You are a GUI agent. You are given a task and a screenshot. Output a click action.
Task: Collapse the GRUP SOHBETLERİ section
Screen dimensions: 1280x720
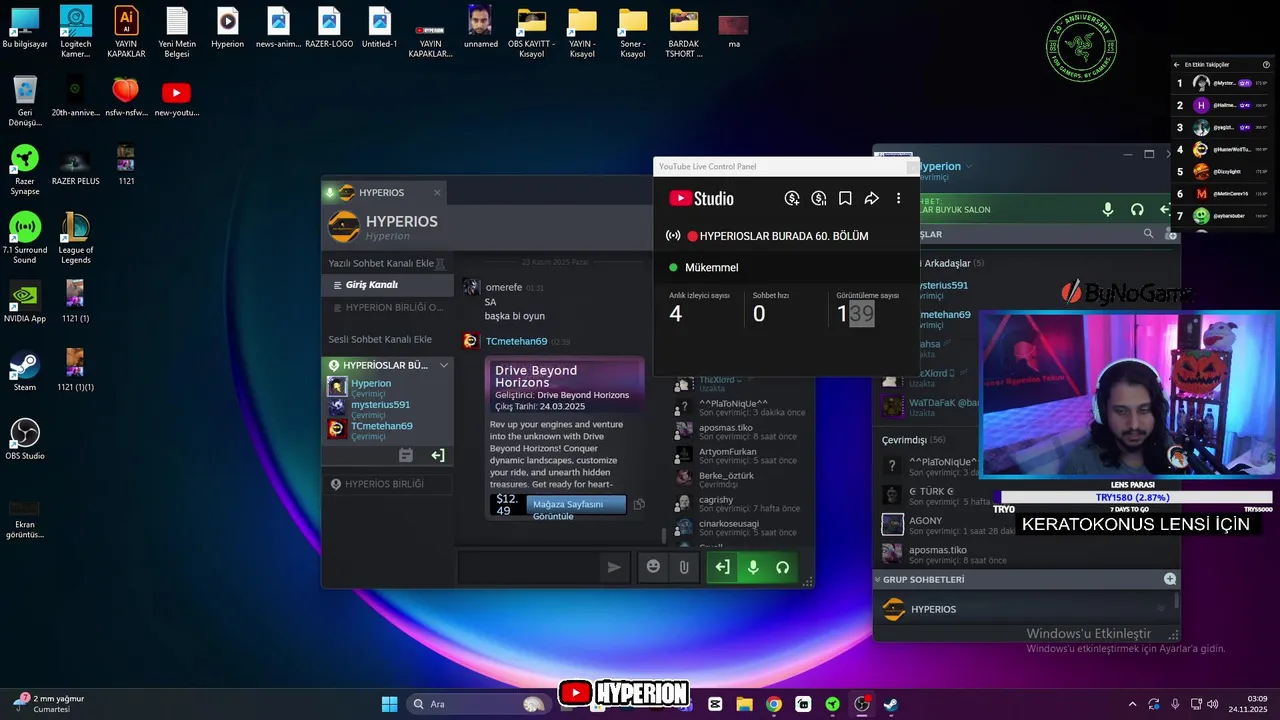(877, 579)
